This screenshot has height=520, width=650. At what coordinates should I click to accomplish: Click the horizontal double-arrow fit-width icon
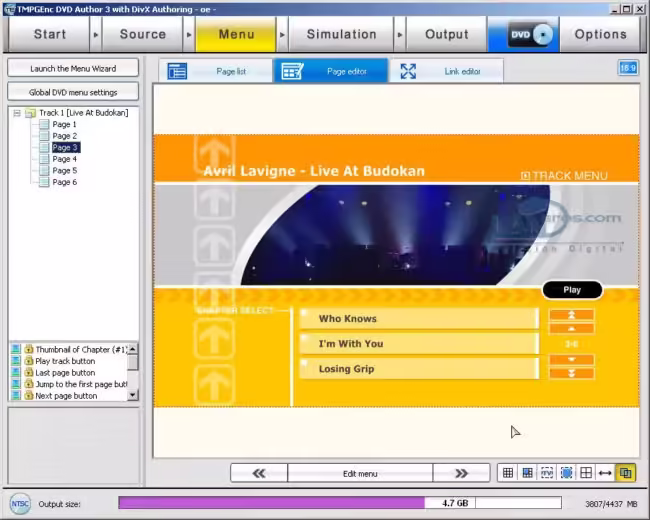pos(605,473)
